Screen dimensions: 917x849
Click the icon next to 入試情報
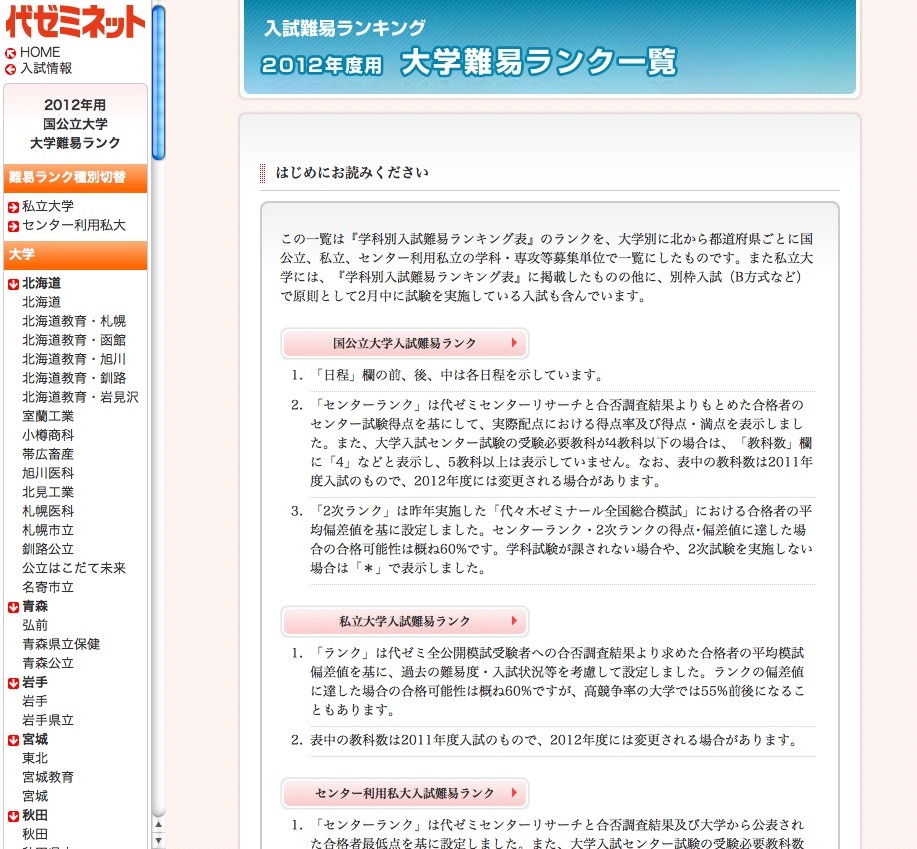point(10,68)
